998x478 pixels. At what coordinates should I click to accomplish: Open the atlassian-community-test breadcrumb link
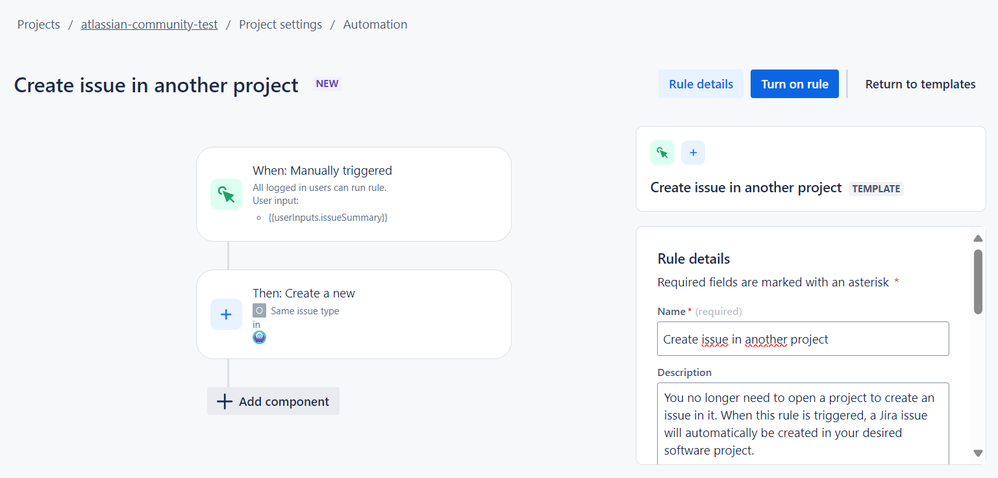point(149,25)
